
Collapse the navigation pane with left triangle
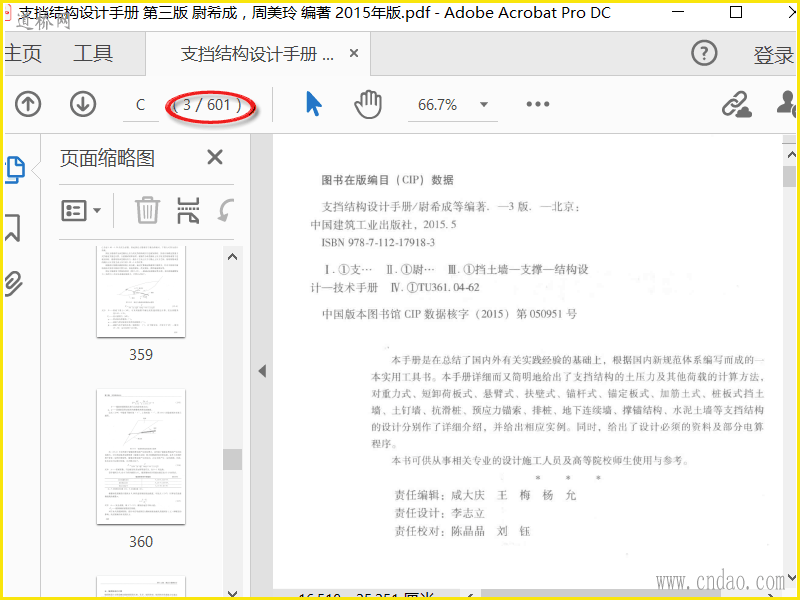(262, 371)
